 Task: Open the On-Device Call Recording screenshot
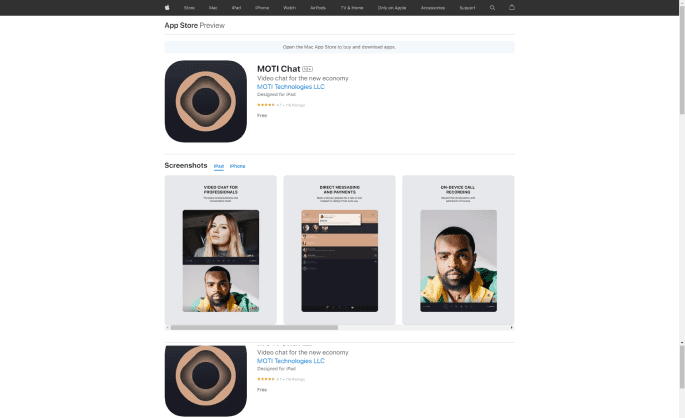[458, 250]
